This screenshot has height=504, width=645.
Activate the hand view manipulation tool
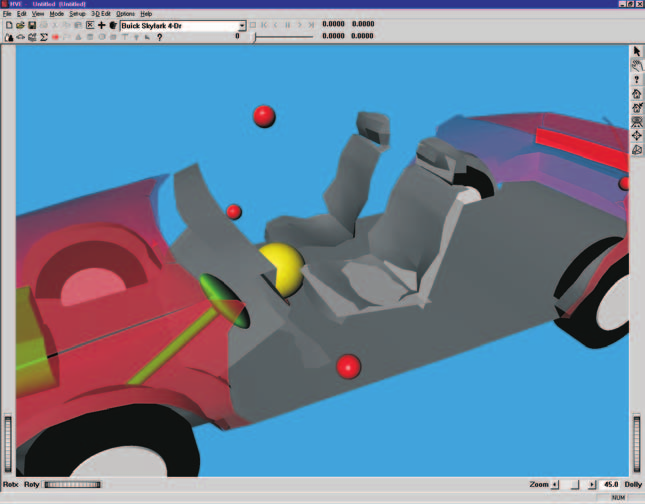[x=637, y=65]
